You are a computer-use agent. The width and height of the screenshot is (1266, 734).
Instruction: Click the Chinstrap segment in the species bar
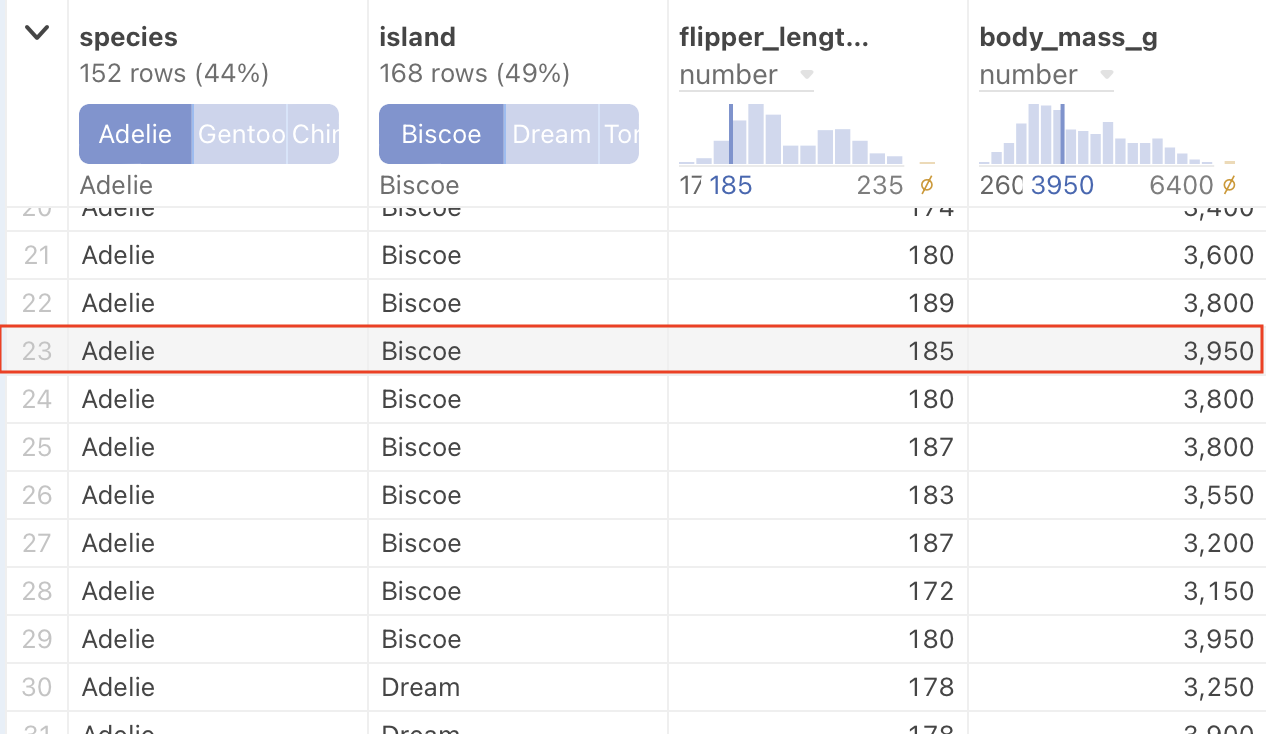click(x=313, y=133)
